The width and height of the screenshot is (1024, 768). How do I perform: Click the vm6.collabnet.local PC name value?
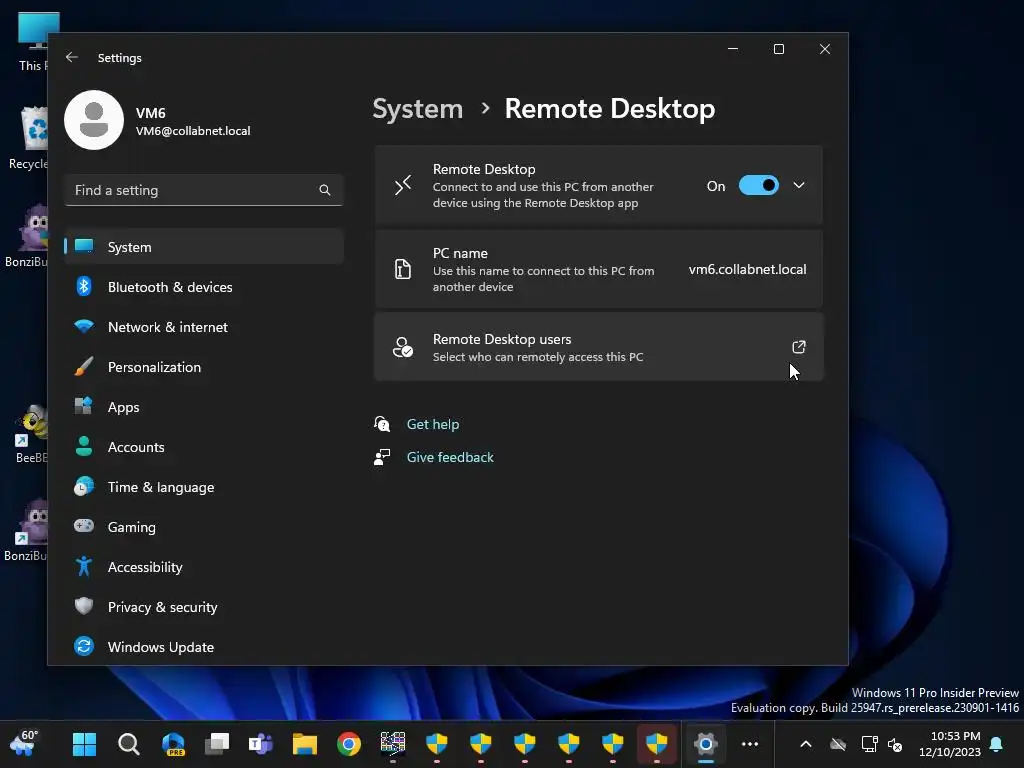(x=747, y=269)
